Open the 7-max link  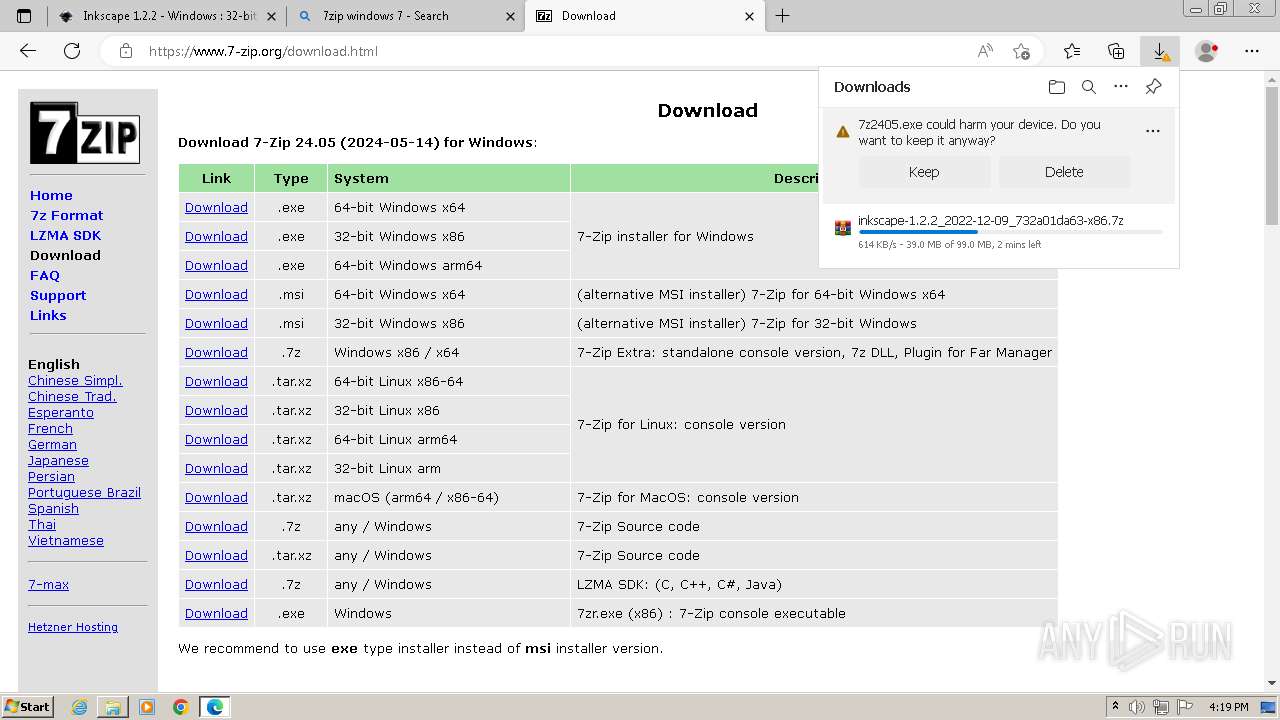tap(48, 584)
